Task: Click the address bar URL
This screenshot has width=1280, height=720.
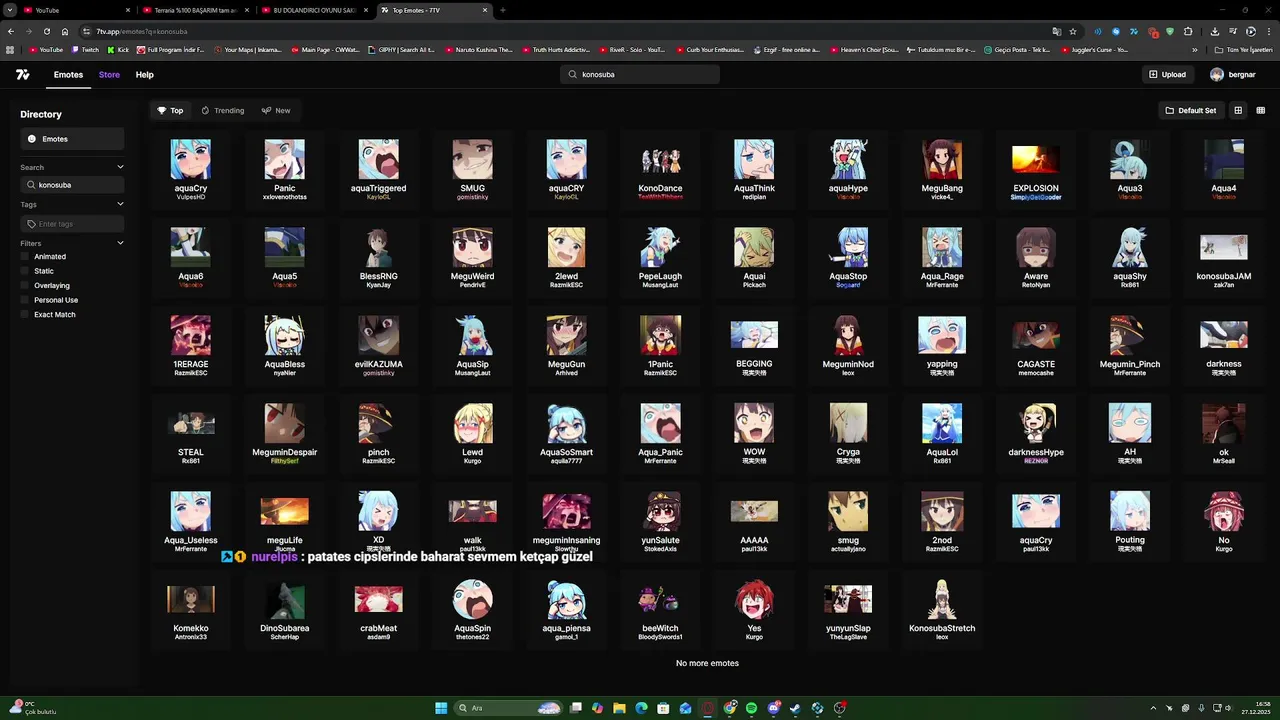Action: pos(142,31)
